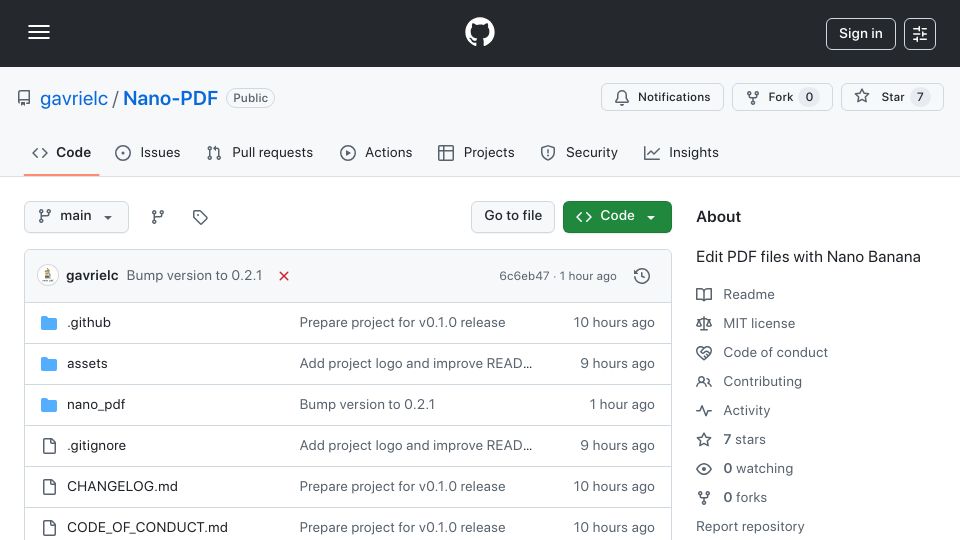The image size is (960, 540).
Task: Open the Contributing link
Action: point(749,381)
